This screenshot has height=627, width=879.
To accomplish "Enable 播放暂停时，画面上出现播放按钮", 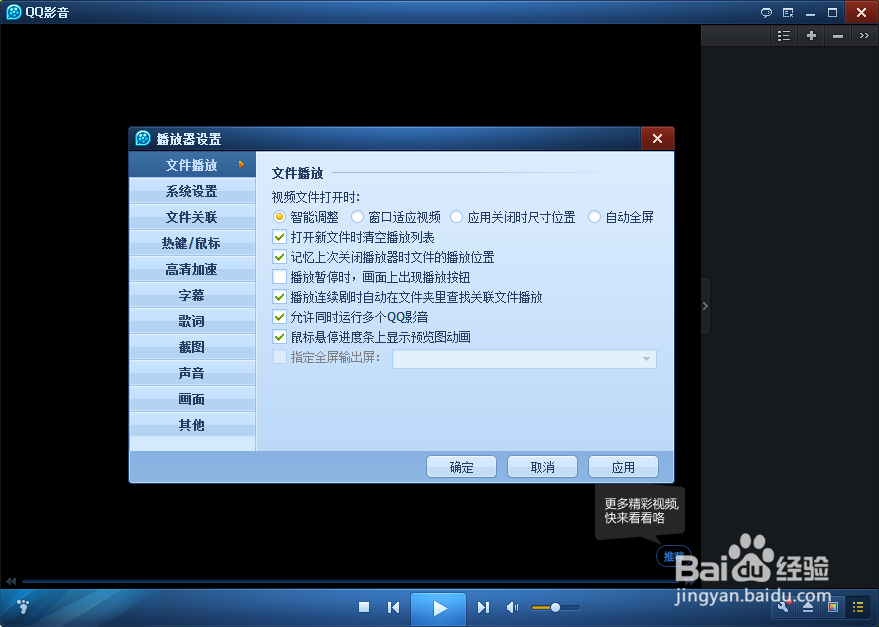I will (278, 279).
